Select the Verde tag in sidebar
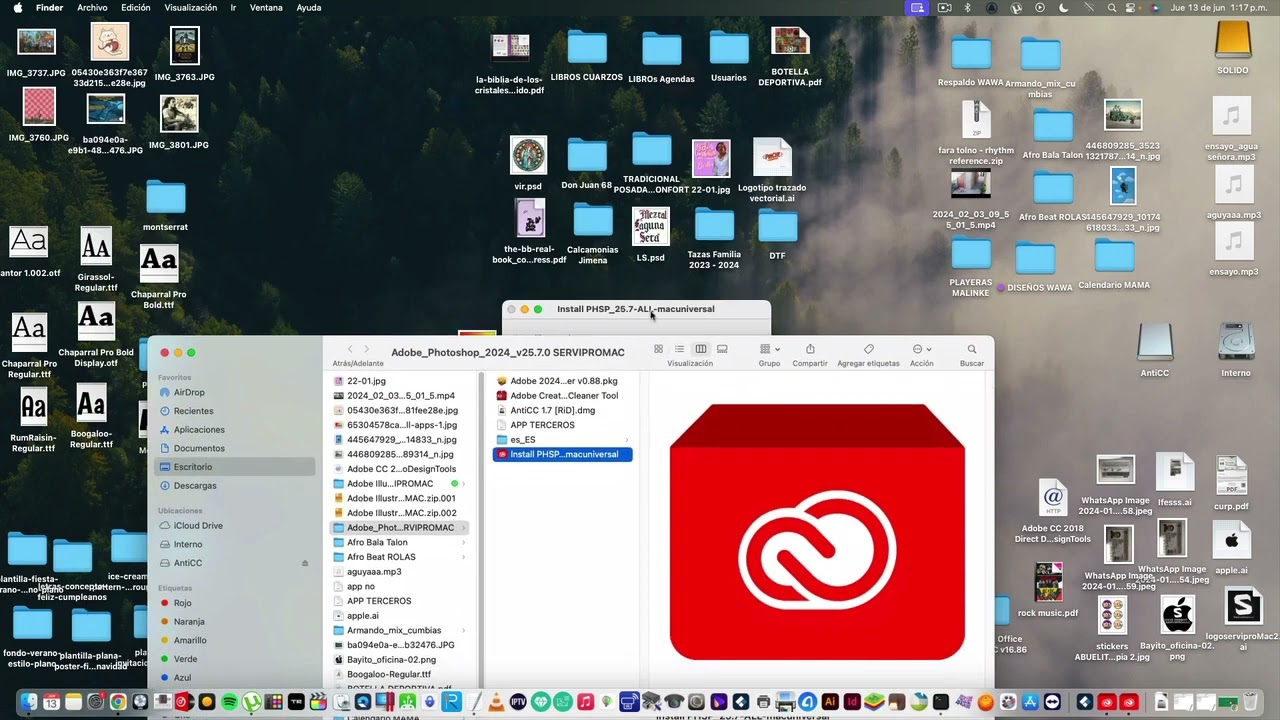The width and height of the screenshot is (1280, 720). 185,659
